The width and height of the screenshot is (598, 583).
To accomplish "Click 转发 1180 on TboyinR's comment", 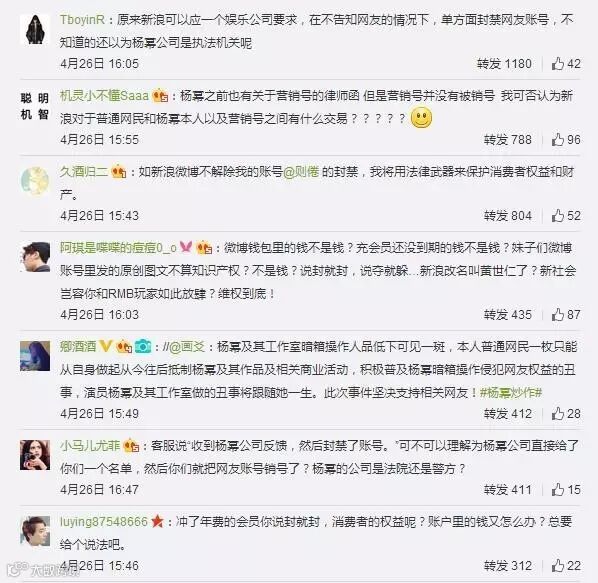I will (504, 64).
